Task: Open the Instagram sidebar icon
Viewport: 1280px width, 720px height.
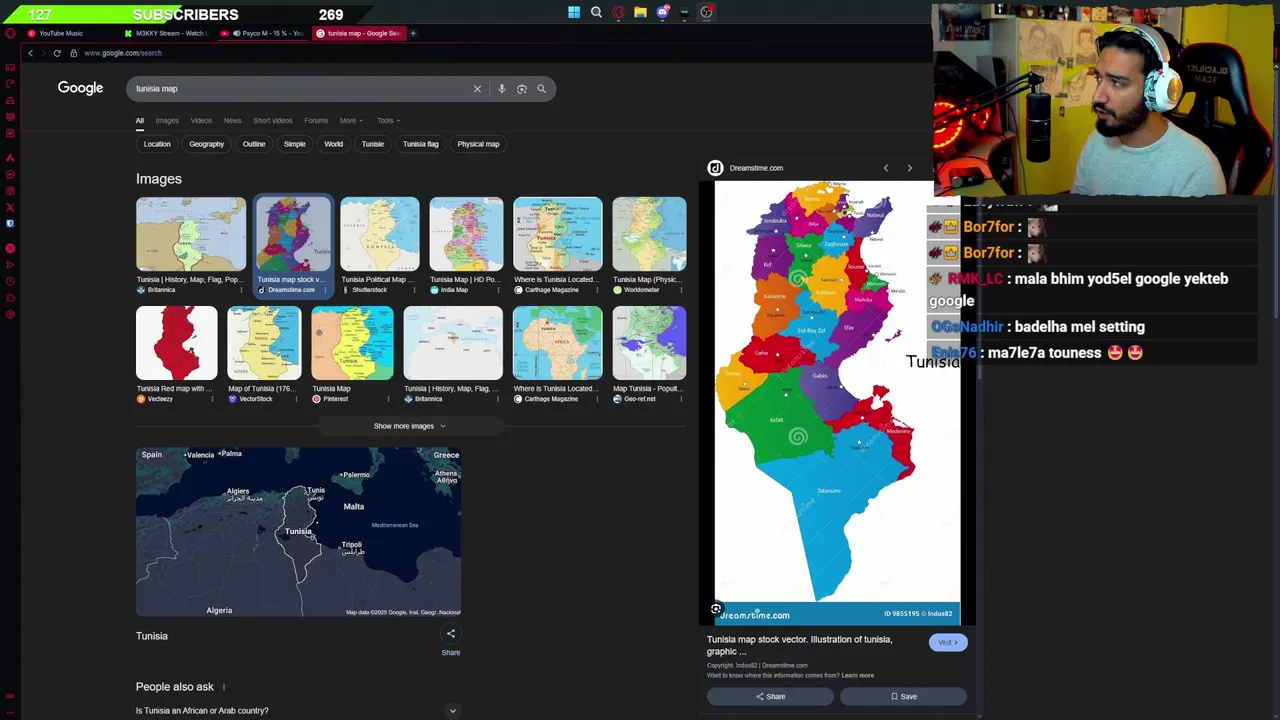Action: pos(10,190)
